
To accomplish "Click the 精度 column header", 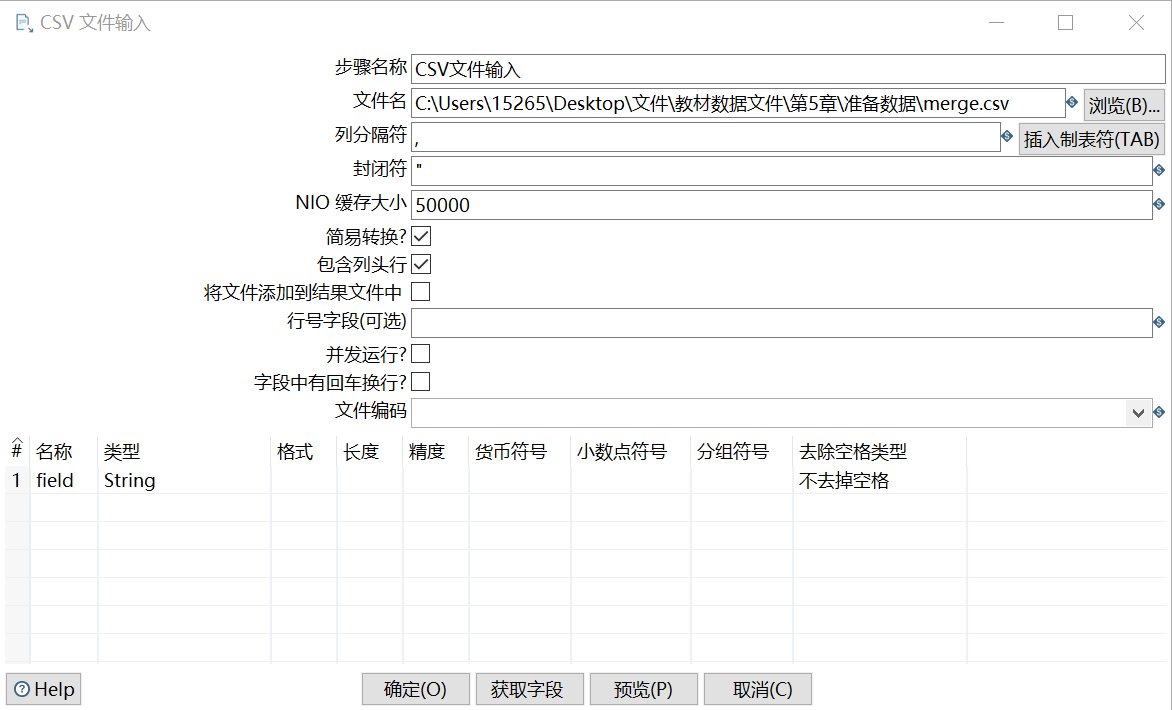I will [x=435, y=451].
